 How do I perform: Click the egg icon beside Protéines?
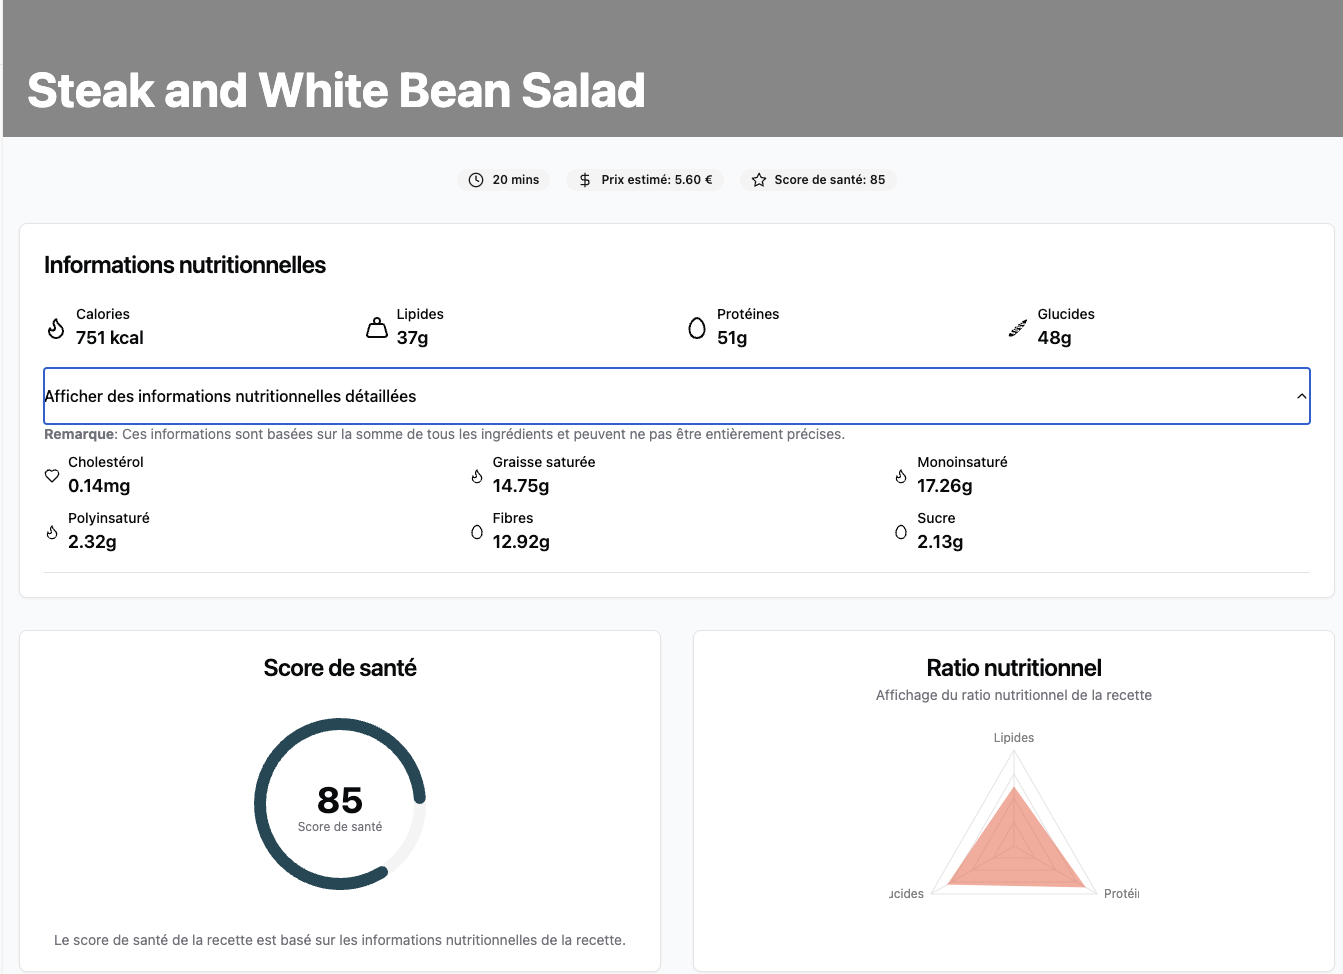[697, 328]
